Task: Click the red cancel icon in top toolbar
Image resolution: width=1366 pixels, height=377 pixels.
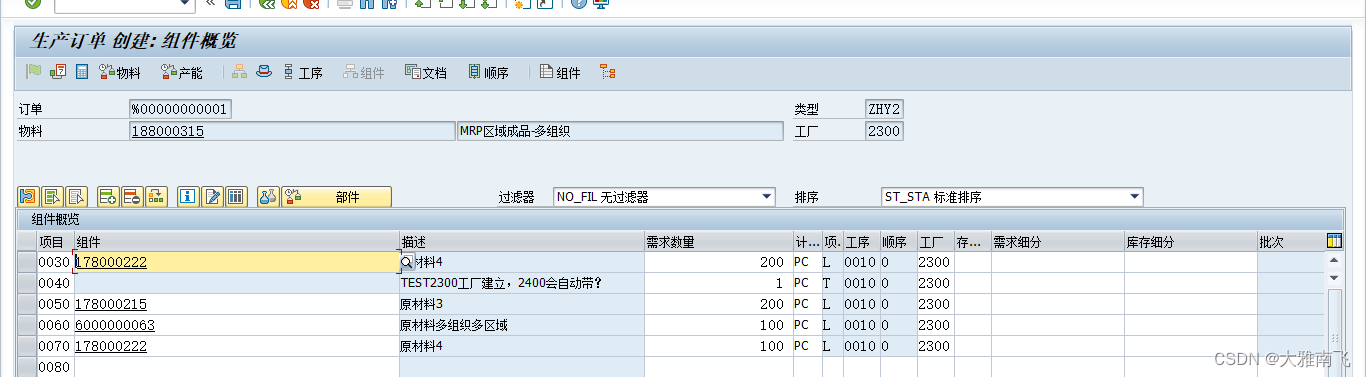Action: tap(311, 4)
